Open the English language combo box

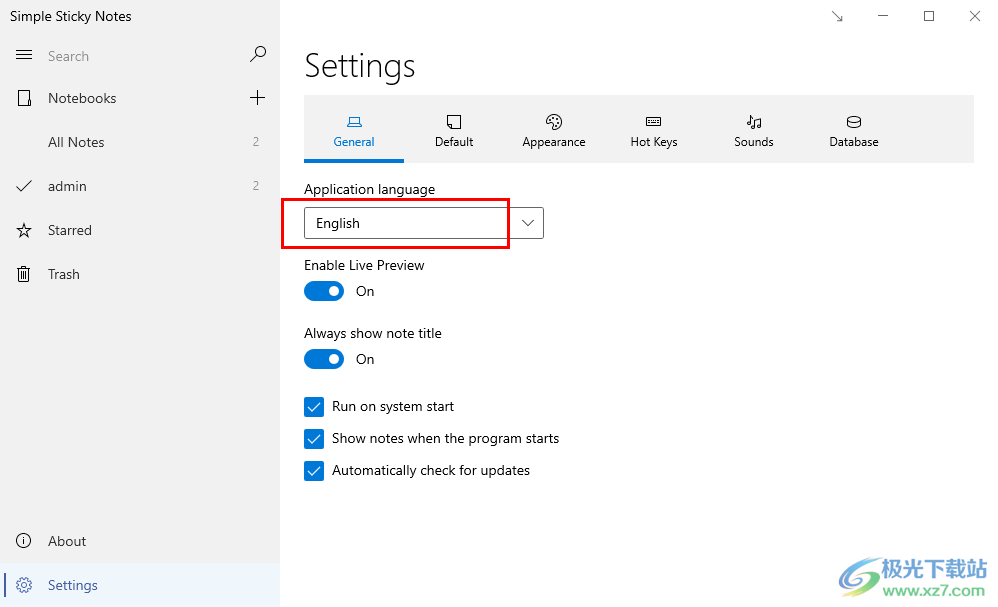424,223
